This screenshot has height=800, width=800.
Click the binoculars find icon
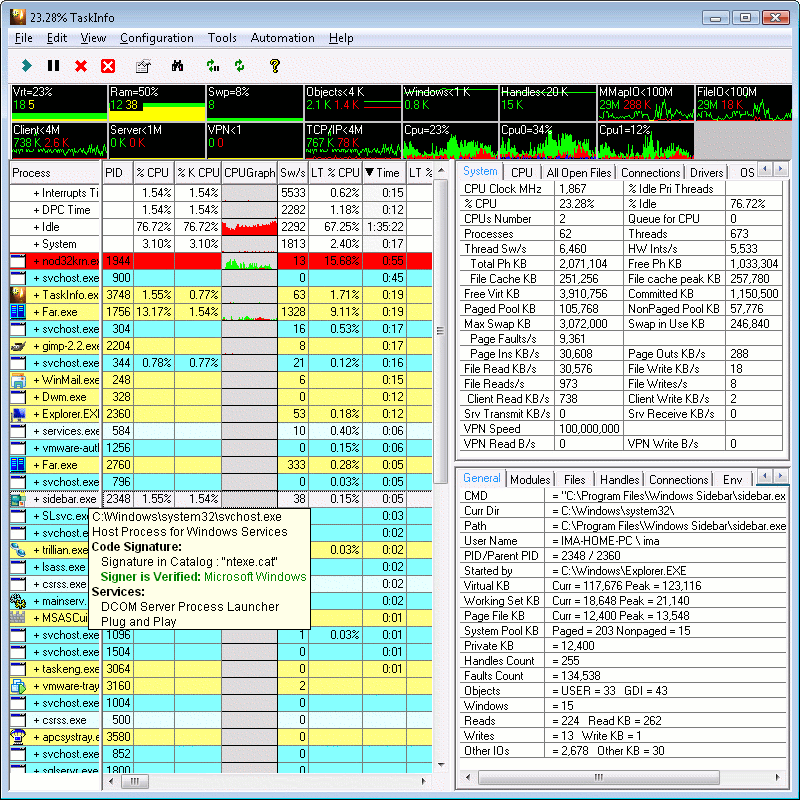pyautogui.click(x=178, y=66)
